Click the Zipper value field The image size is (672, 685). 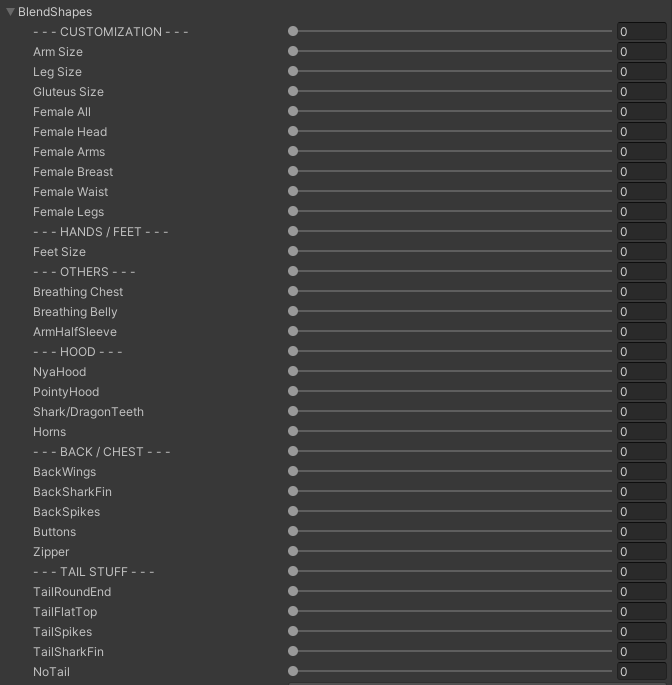(x=641, y=552)
